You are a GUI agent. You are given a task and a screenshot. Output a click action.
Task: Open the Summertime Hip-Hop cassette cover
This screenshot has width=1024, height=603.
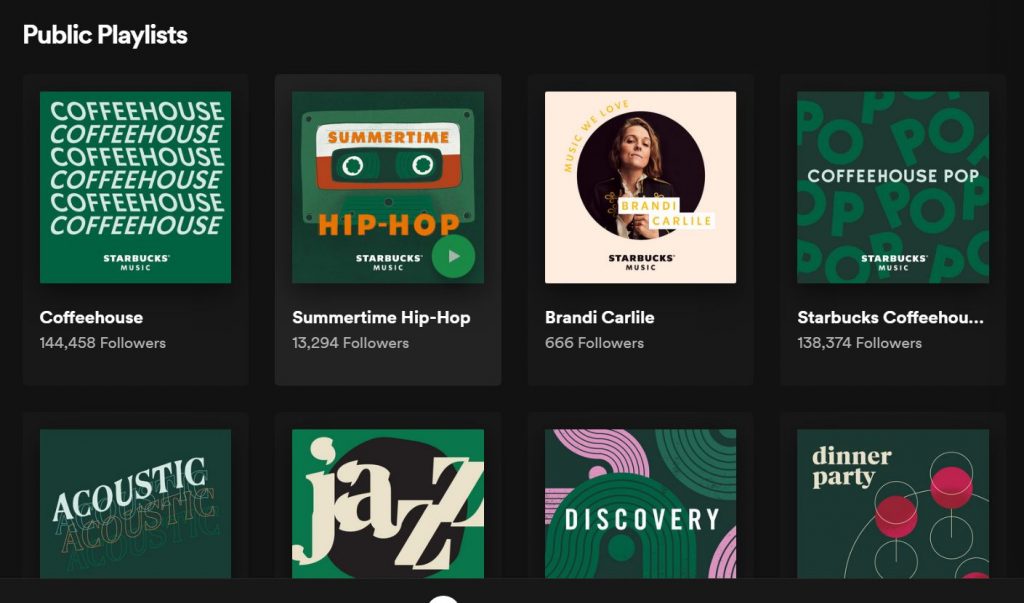point(388,187)
